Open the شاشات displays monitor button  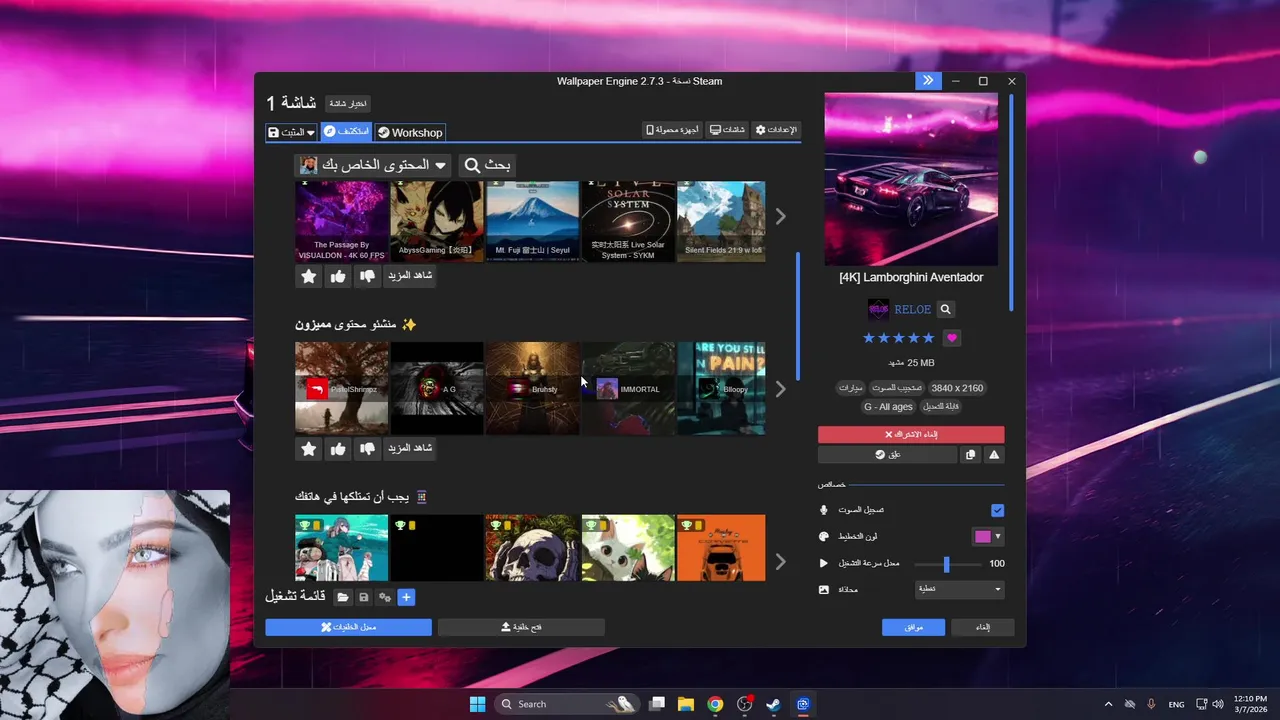[728, 130]
